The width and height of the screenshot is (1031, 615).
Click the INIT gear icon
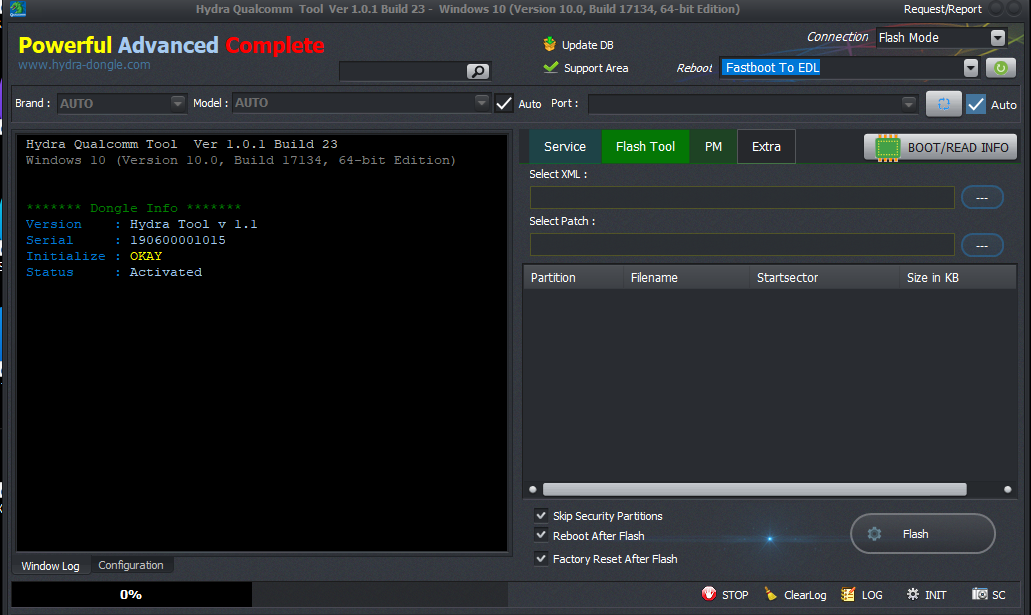[913, 594]
